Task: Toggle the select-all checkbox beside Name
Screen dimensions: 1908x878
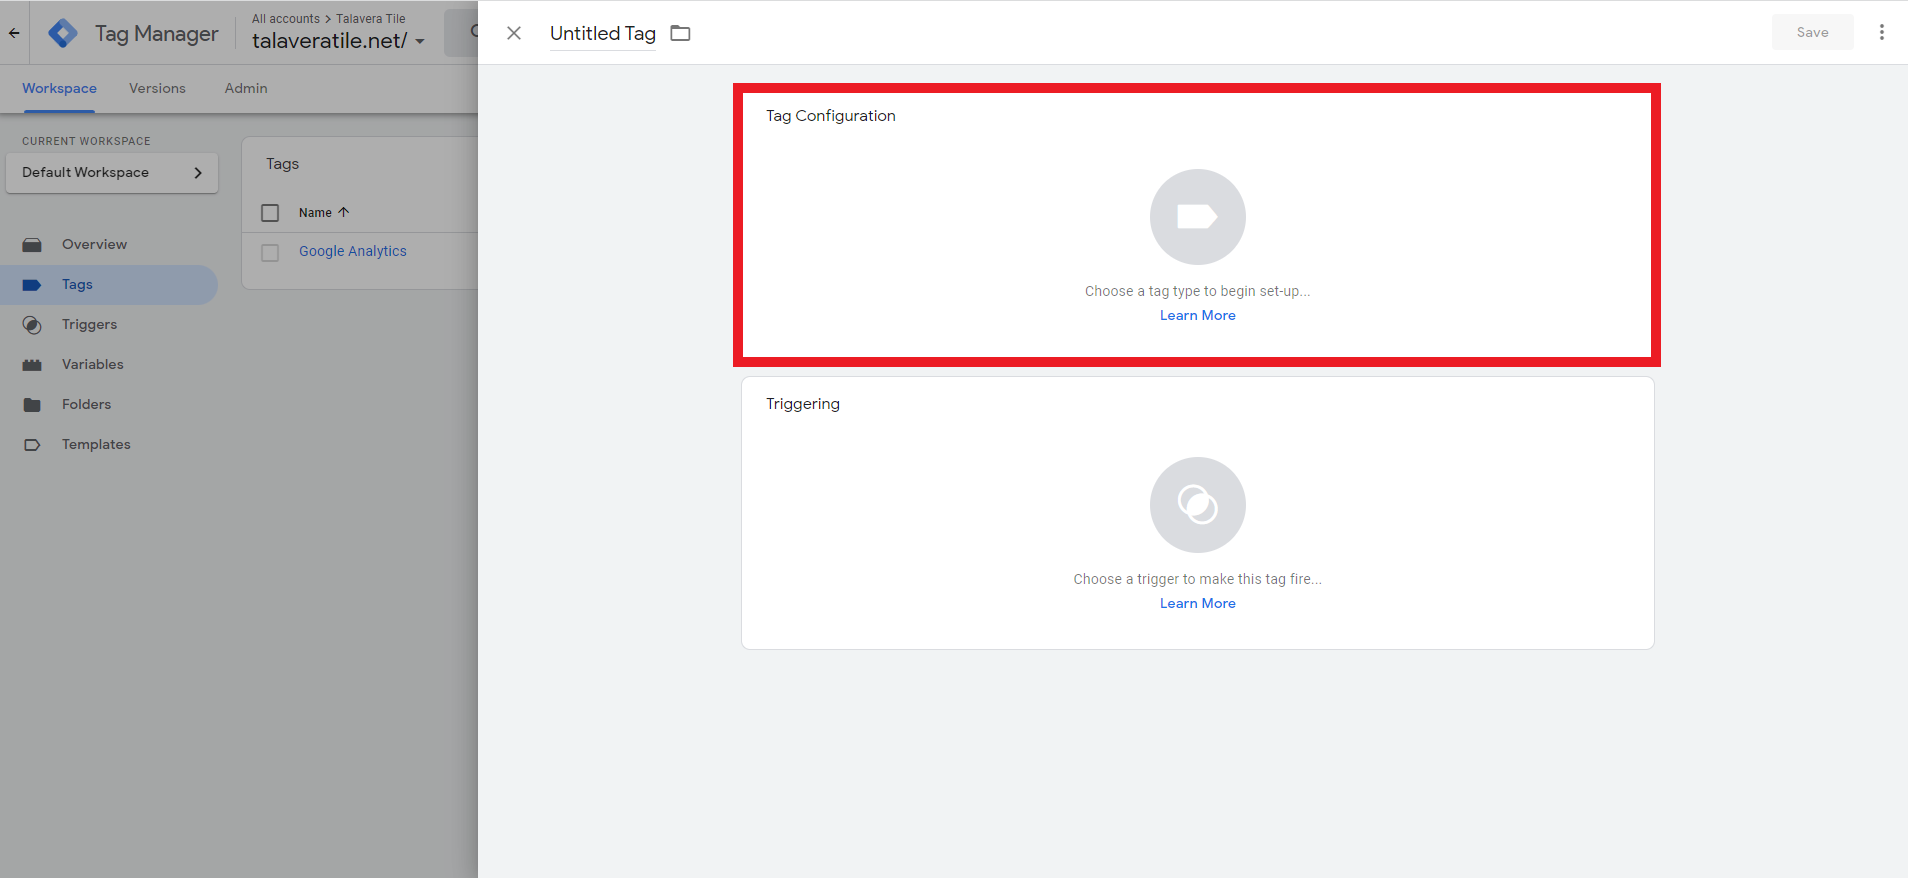Action: click(270, 213)
